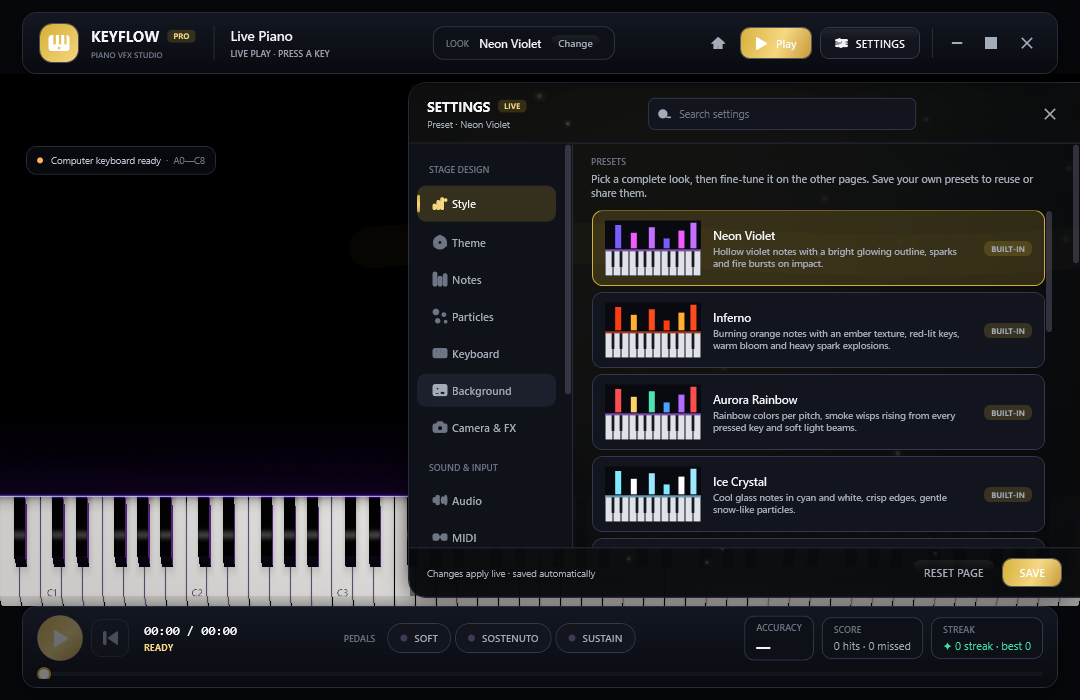Click the Keyboard icon in sidebar
The image size is (1080, 700).
click(x=439, y=353)
